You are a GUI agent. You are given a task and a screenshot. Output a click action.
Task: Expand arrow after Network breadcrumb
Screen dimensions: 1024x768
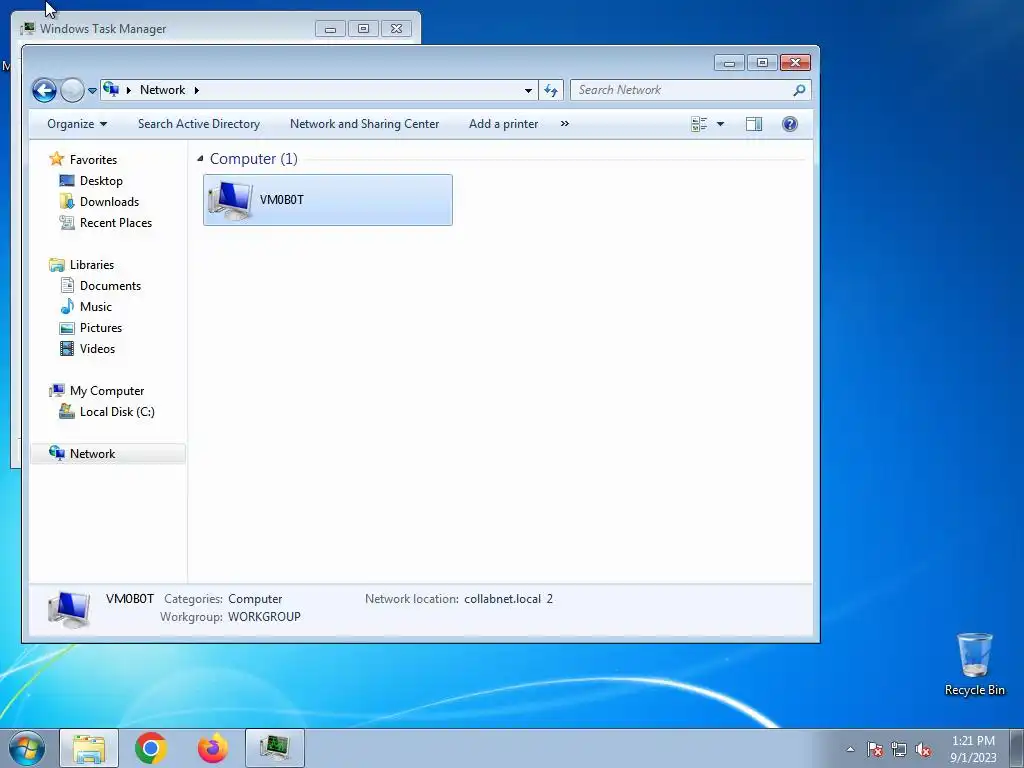pos(197,90)
